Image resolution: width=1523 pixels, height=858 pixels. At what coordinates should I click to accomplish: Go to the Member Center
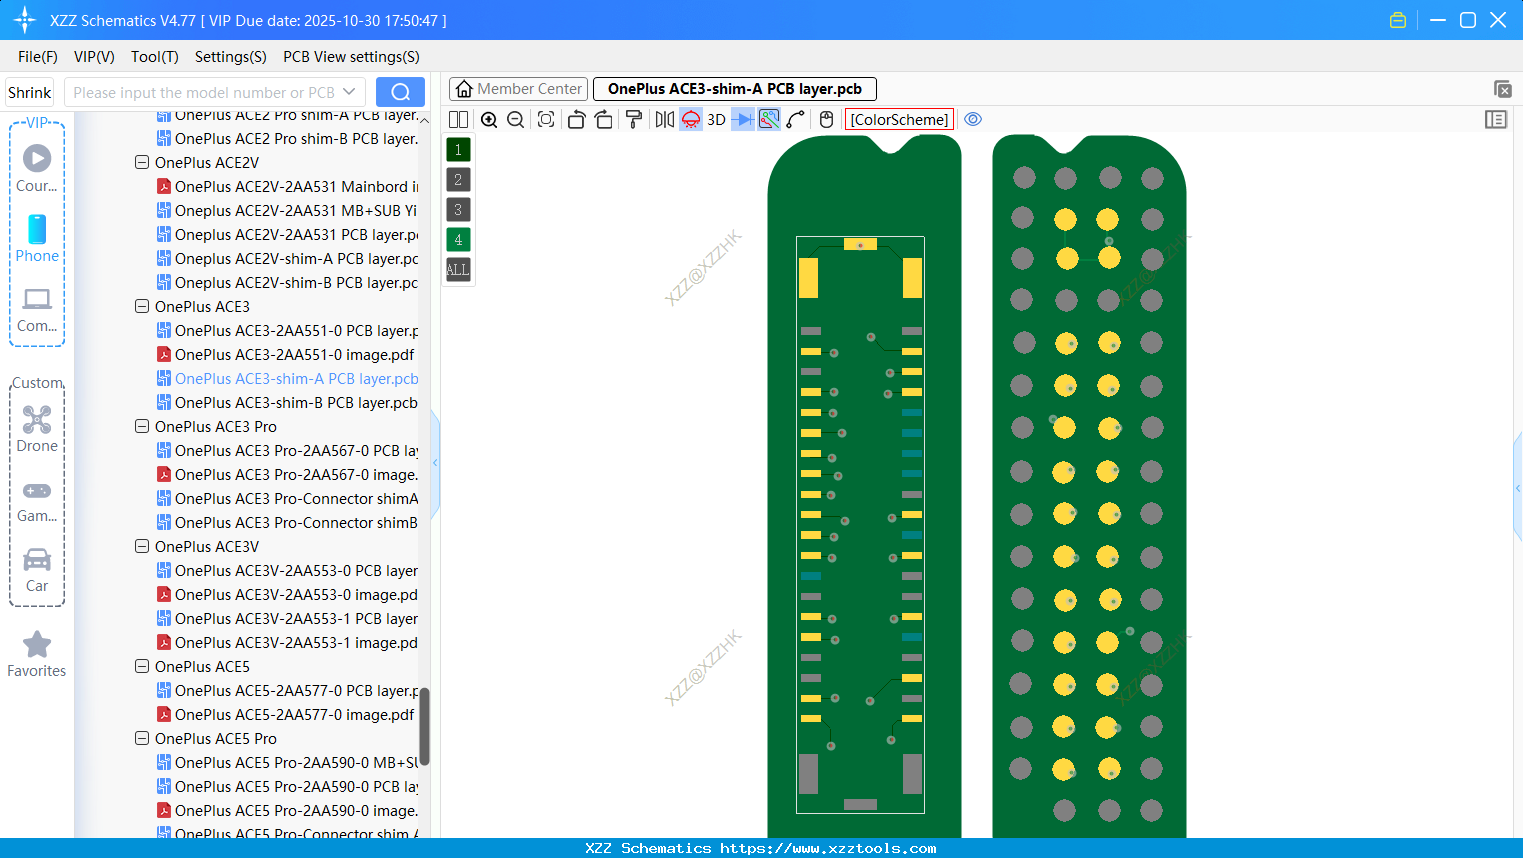click(x=518, y=89)
